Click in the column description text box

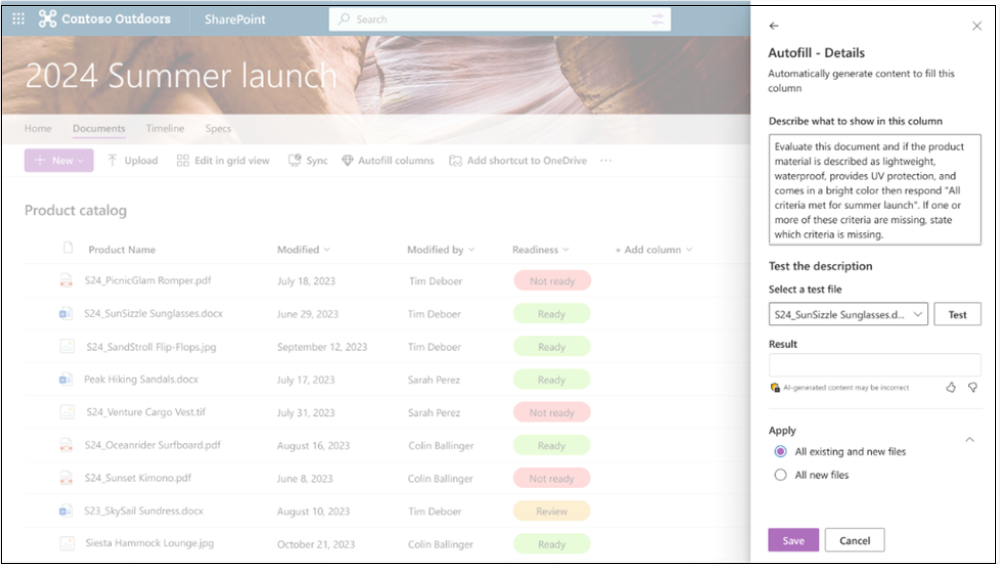click(x=874, y=189)
